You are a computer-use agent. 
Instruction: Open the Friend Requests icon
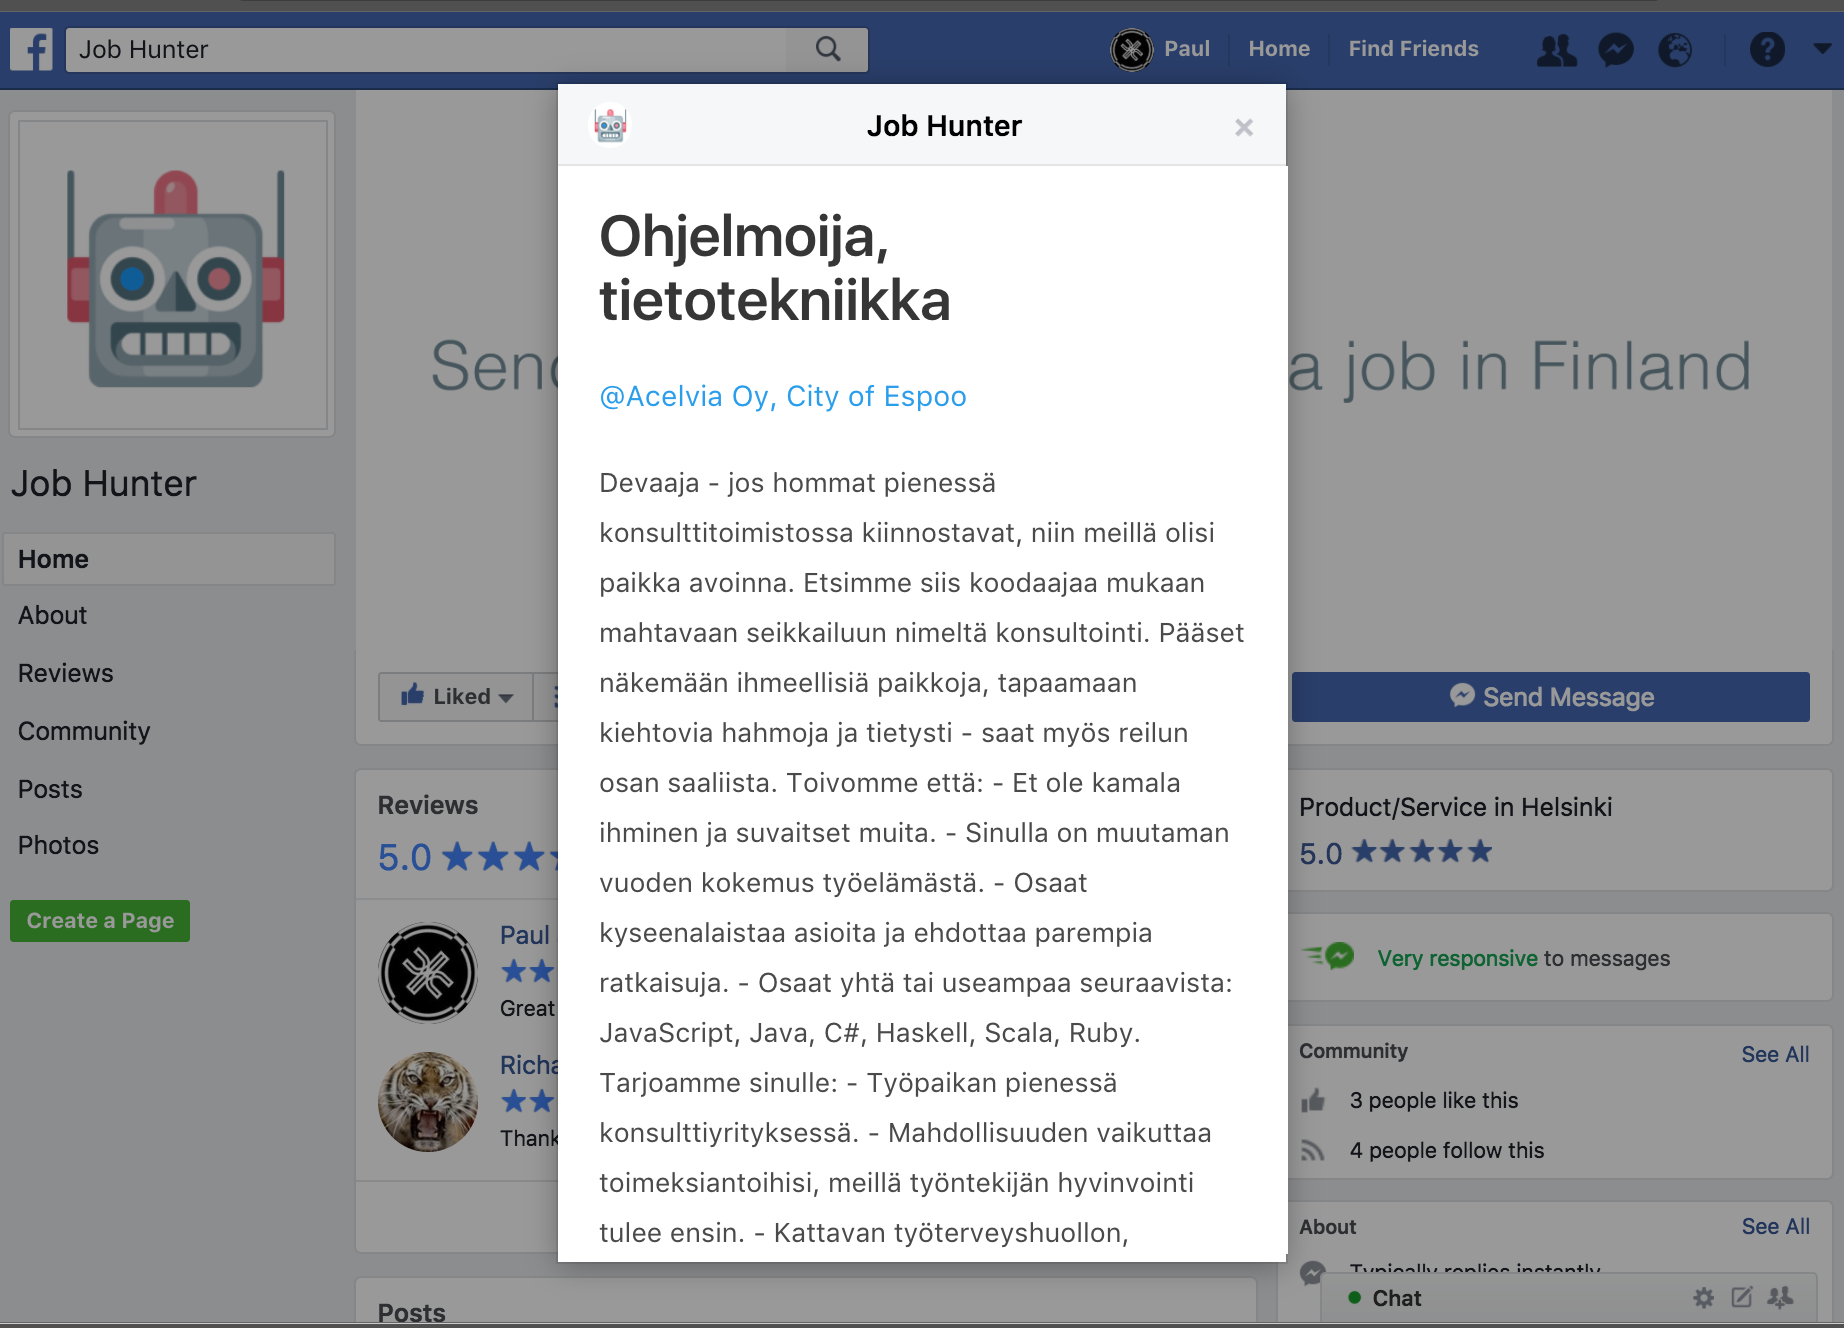1556,49
